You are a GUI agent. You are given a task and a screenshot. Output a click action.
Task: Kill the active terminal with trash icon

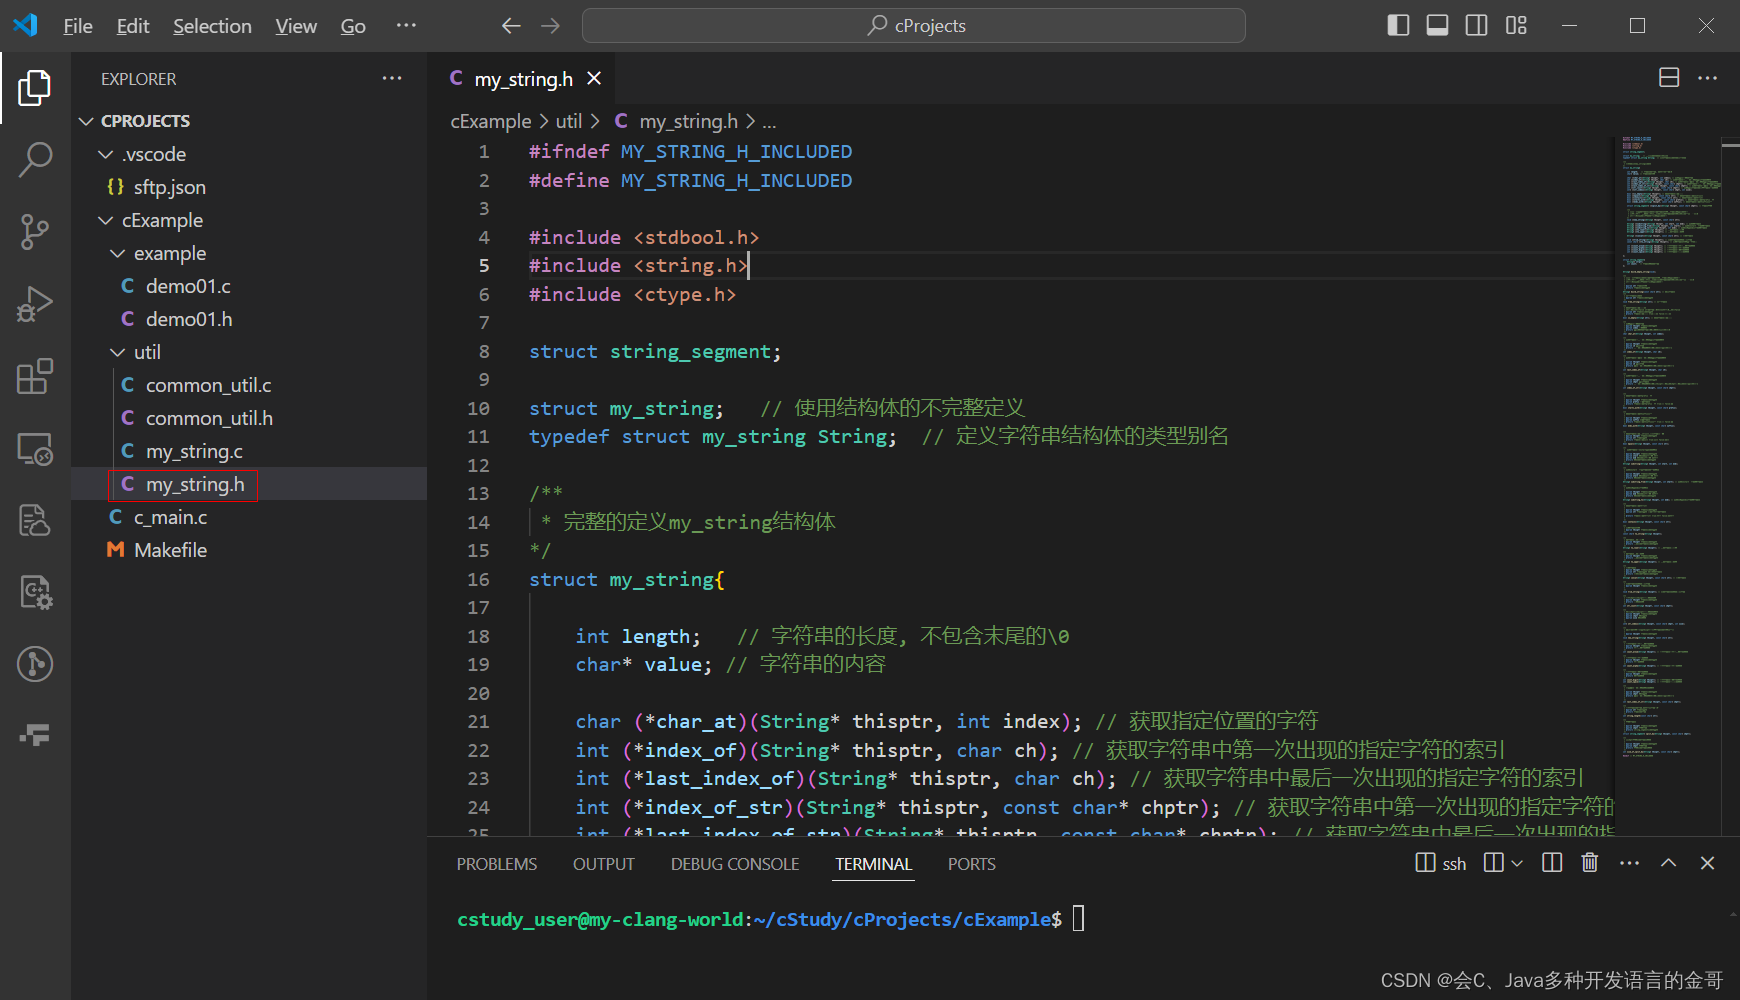pos(1589,862)
